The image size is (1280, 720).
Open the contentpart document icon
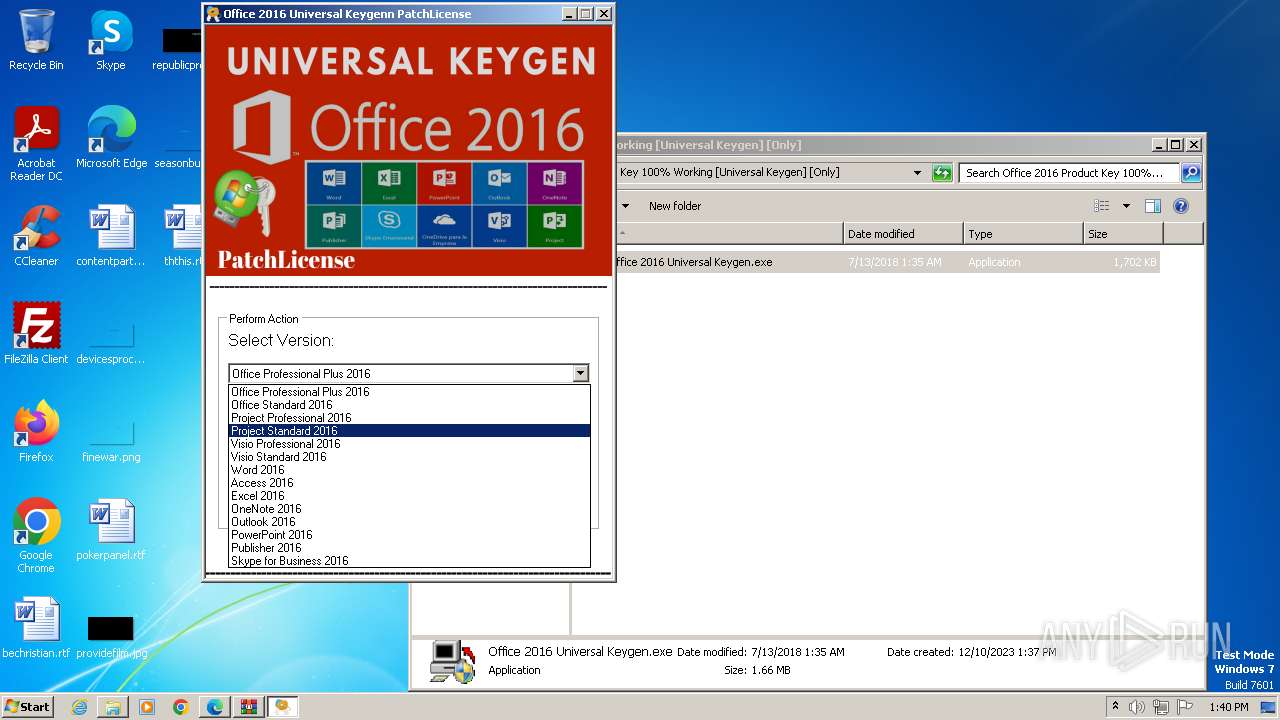click(111, 236)
